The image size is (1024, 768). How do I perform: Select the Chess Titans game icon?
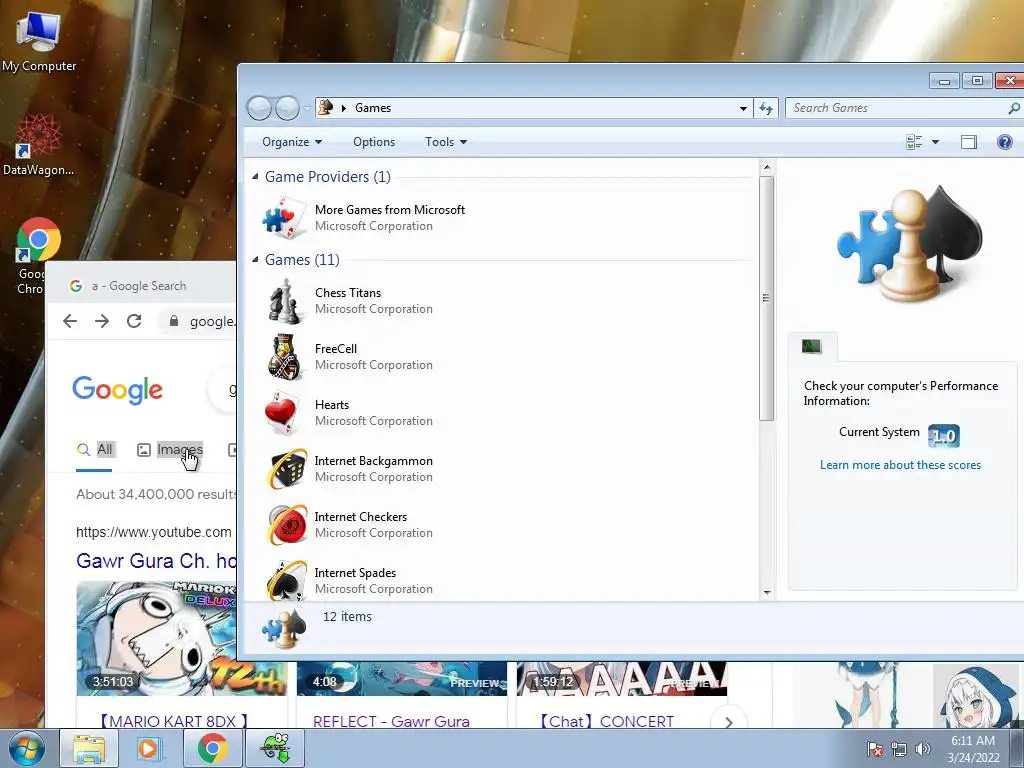click(x=285, y=301)
